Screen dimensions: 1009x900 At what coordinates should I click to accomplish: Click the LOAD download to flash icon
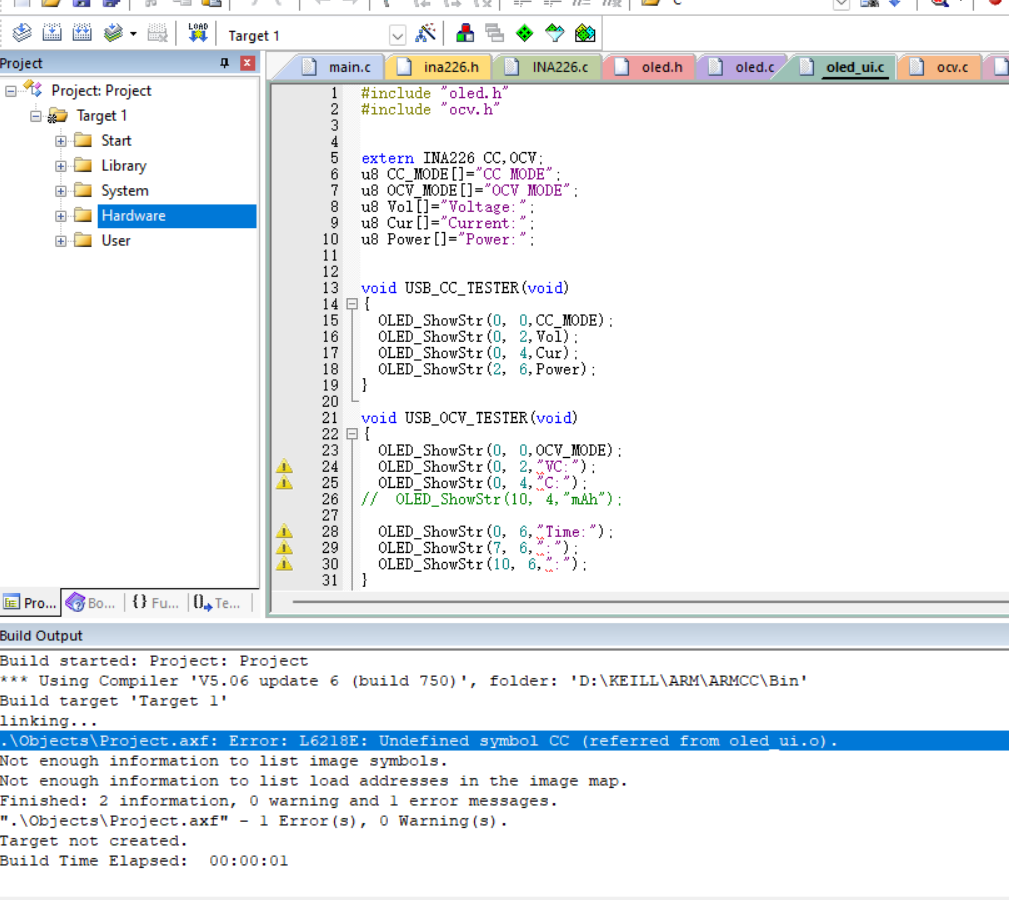(198, 33)
